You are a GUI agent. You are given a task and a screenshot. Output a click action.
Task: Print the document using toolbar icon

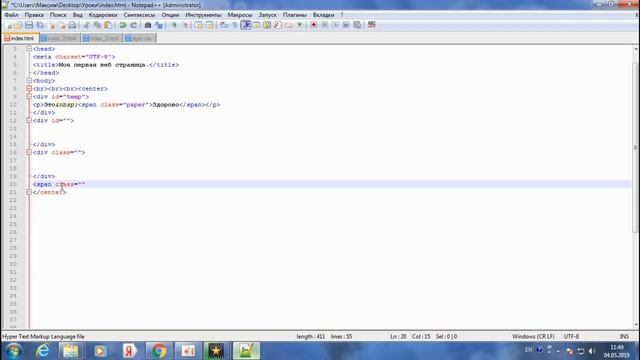72,25
